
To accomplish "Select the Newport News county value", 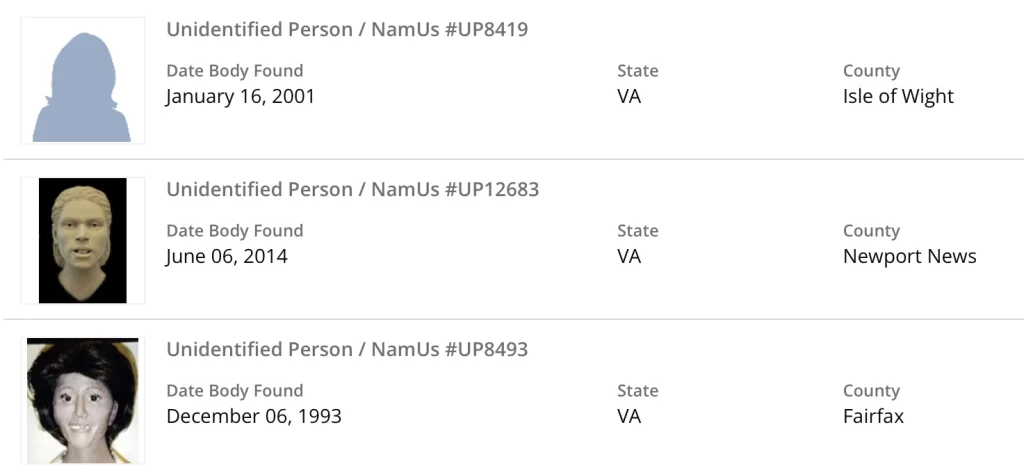I will 909,257.
